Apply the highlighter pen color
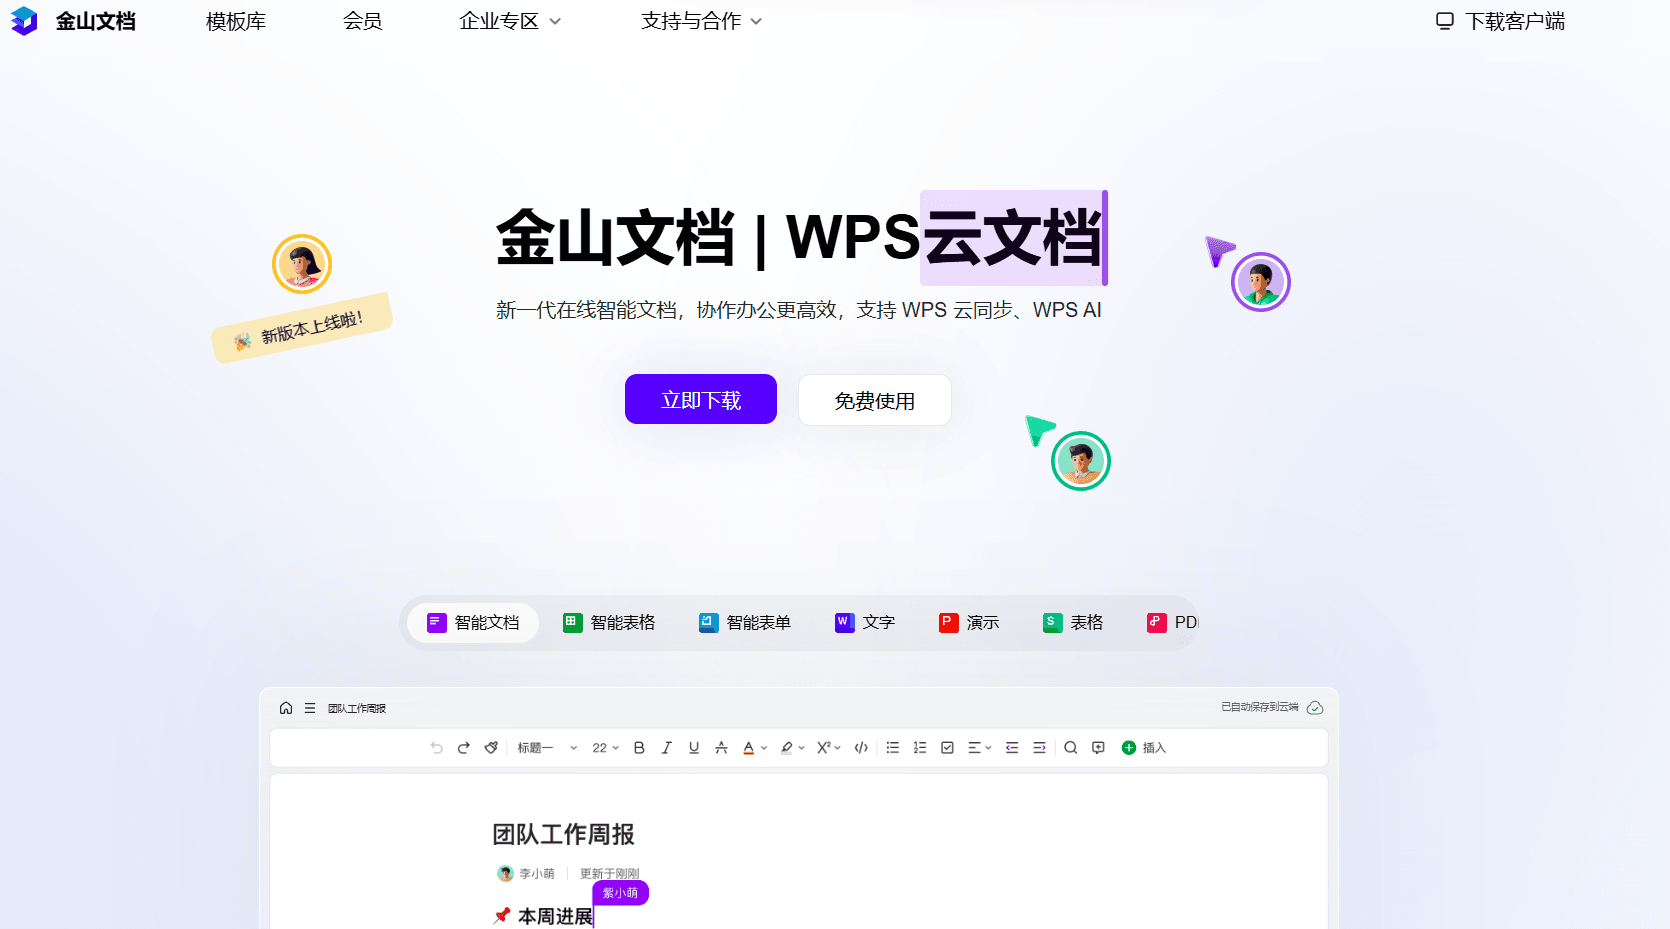The image size is (1670, 929). 787,748
